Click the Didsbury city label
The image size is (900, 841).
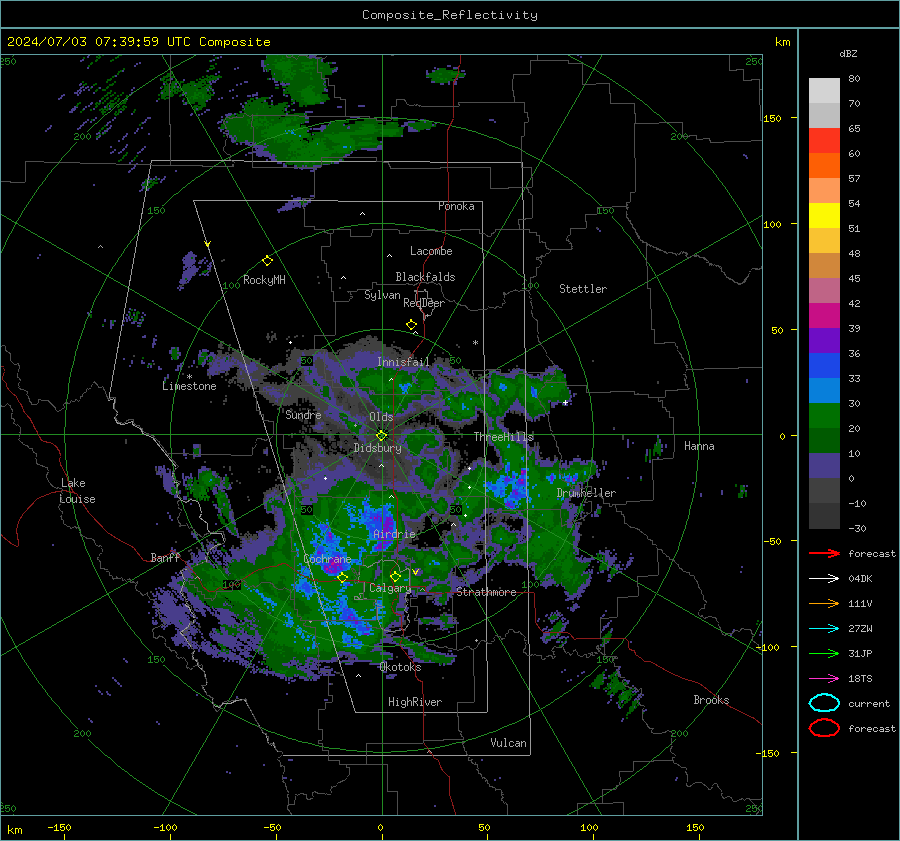click(x=377, y=448)
